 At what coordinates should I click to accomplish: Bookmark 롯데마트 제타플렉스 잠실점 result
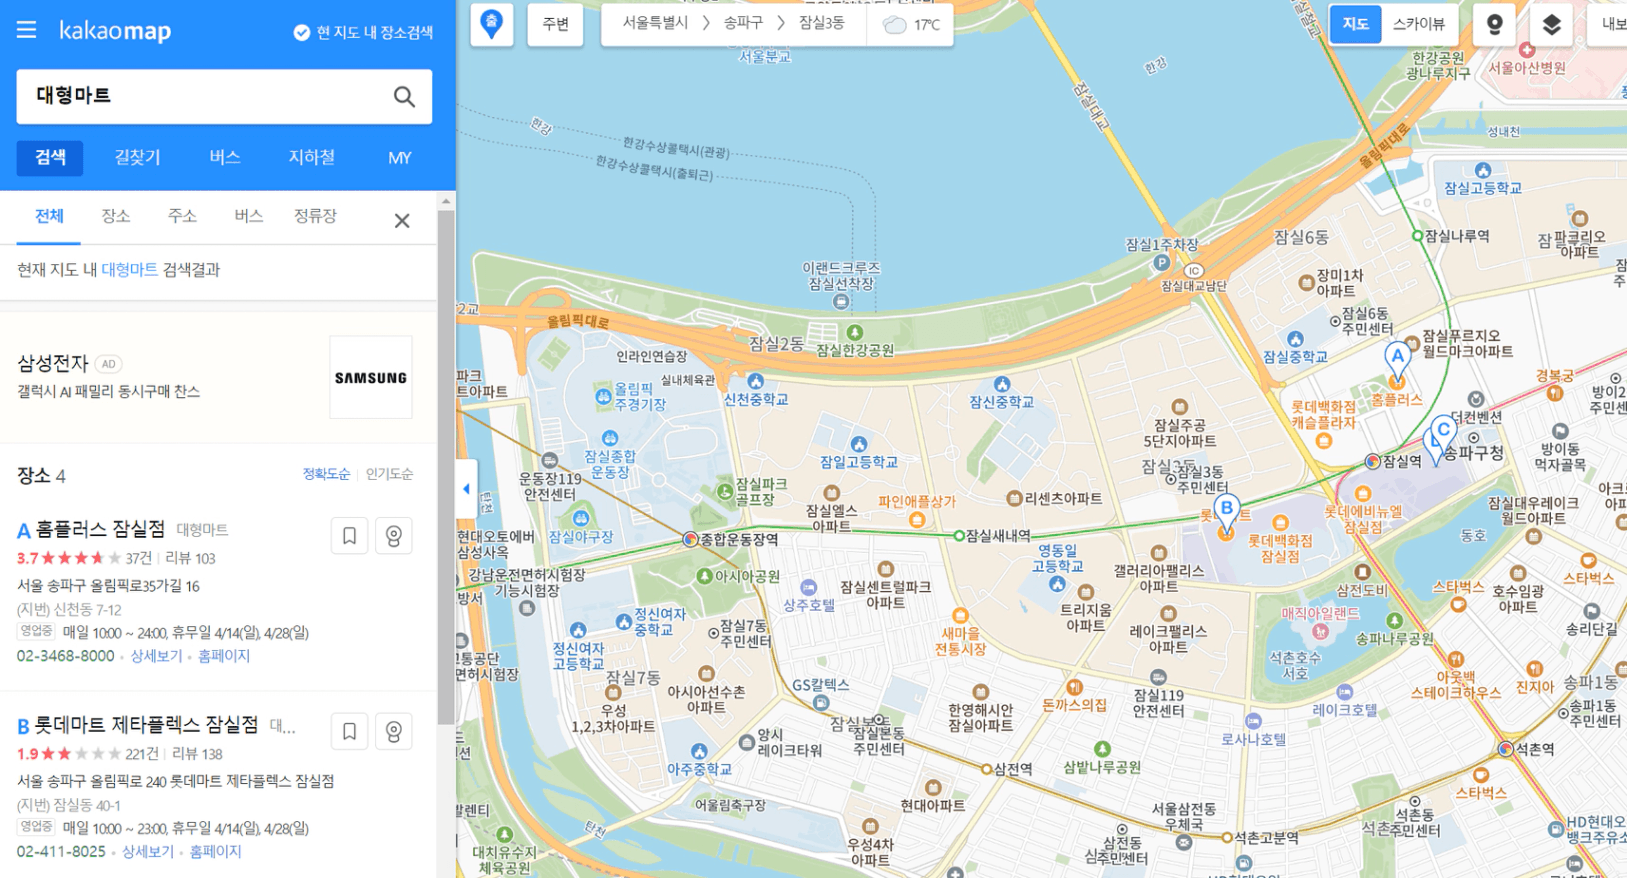click(349, 732)
